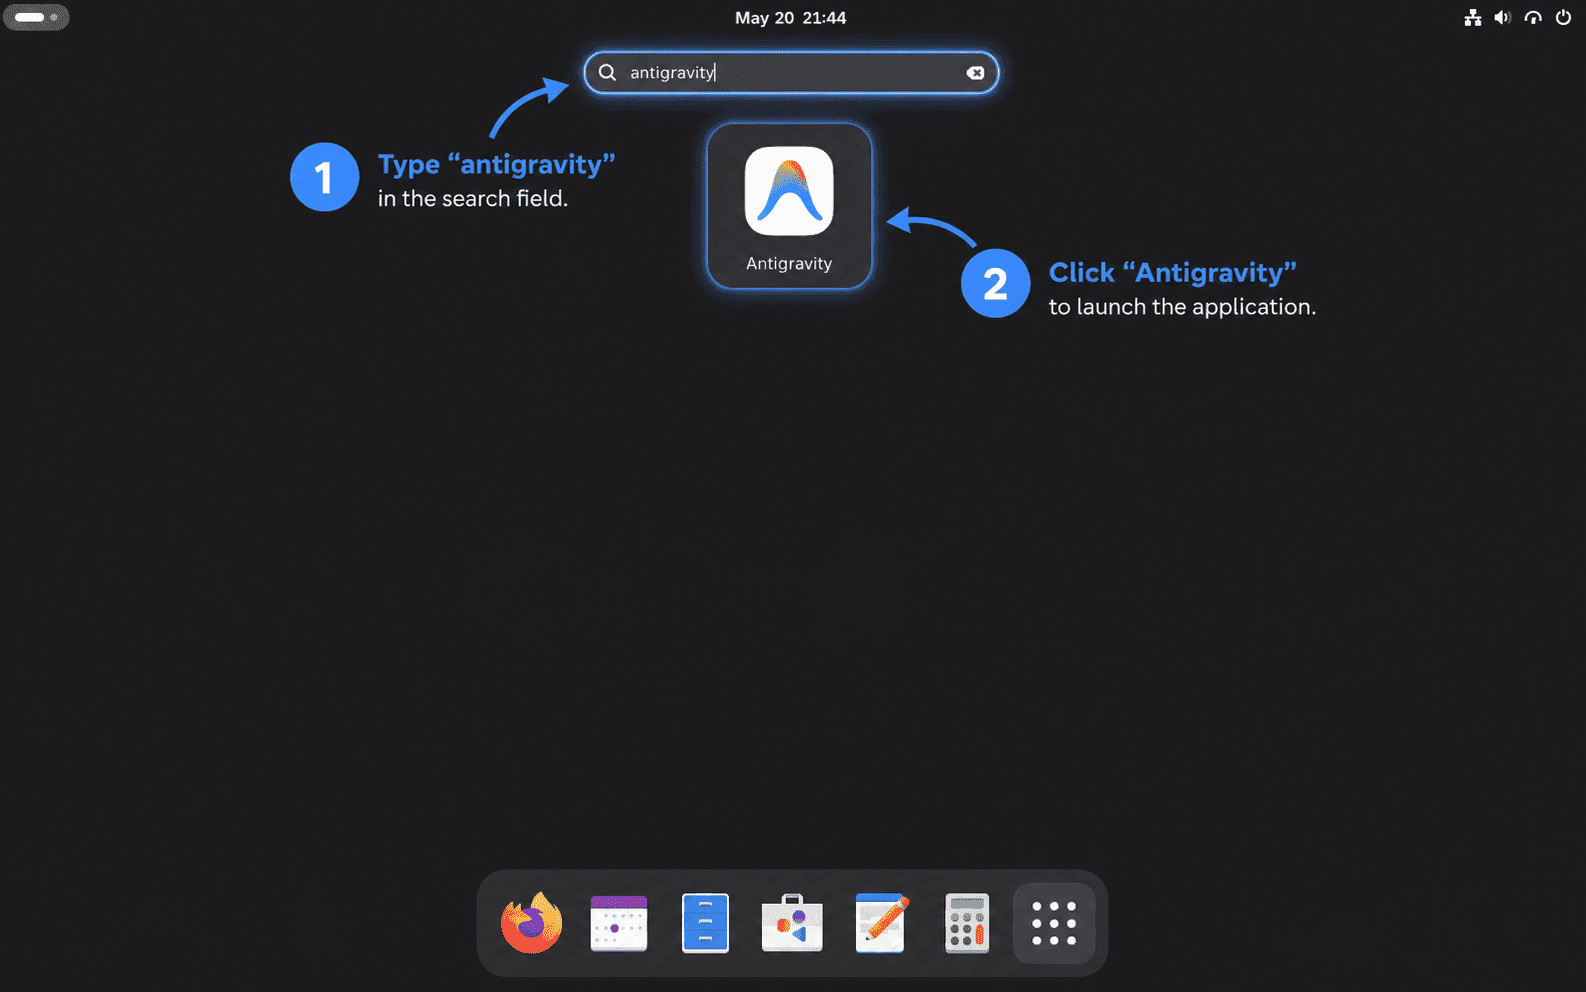Open the Calculator in the dock
Viewport: 1586px width, 992px height.
(967, 923)
